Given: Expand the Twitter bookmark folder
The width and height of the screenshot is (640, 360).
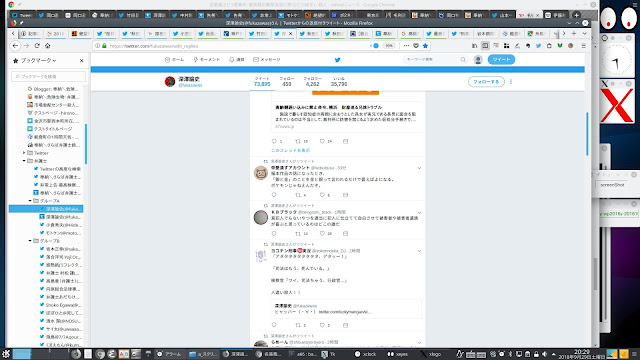Looking at the screenshot, I should (24, 153).
